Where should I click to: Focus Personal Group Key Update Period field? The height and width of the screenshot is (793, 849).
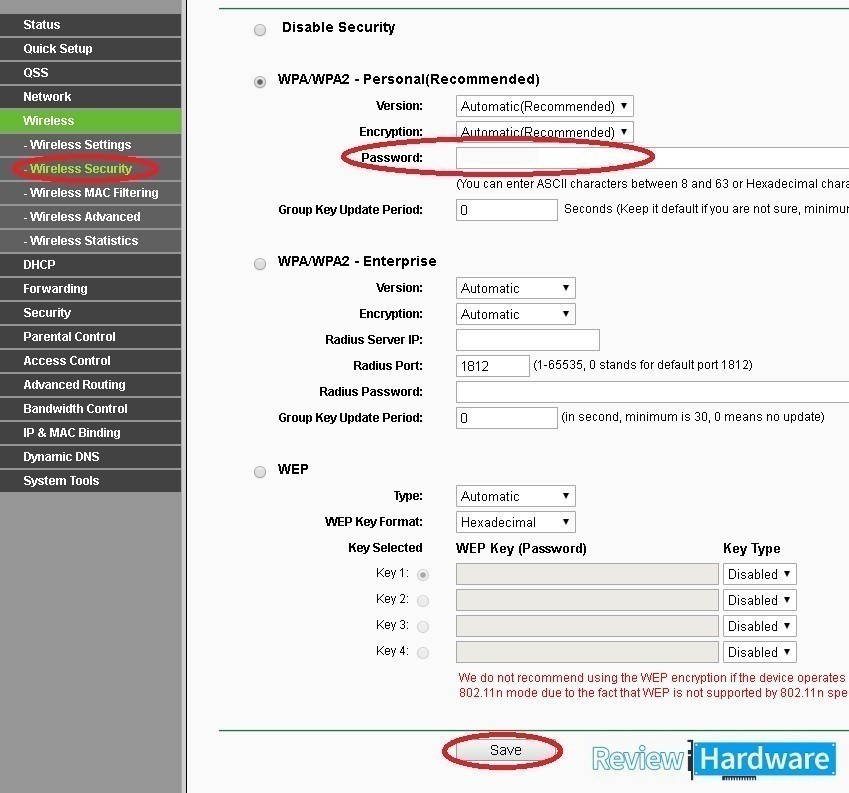point(507,210)
